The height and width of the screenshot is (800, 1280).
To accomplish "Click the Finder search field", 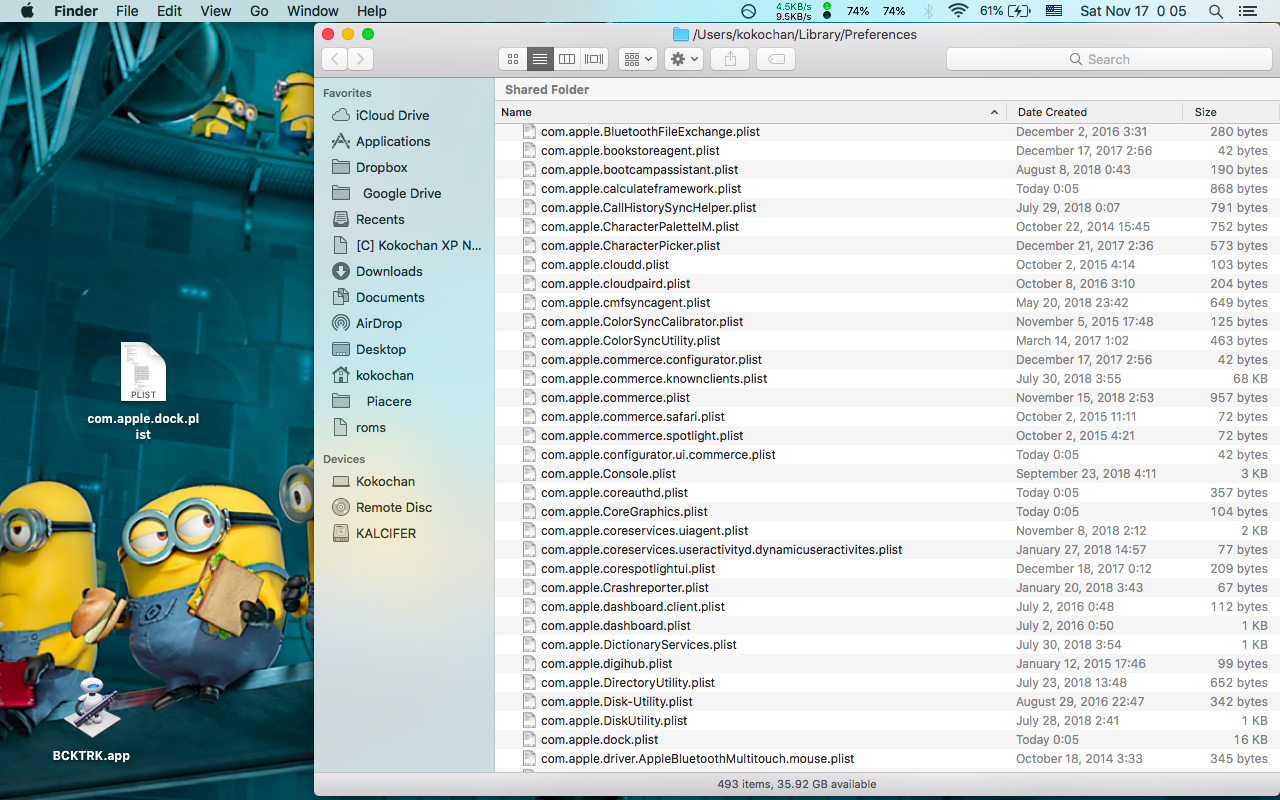I will click(x=1108, y=59).
